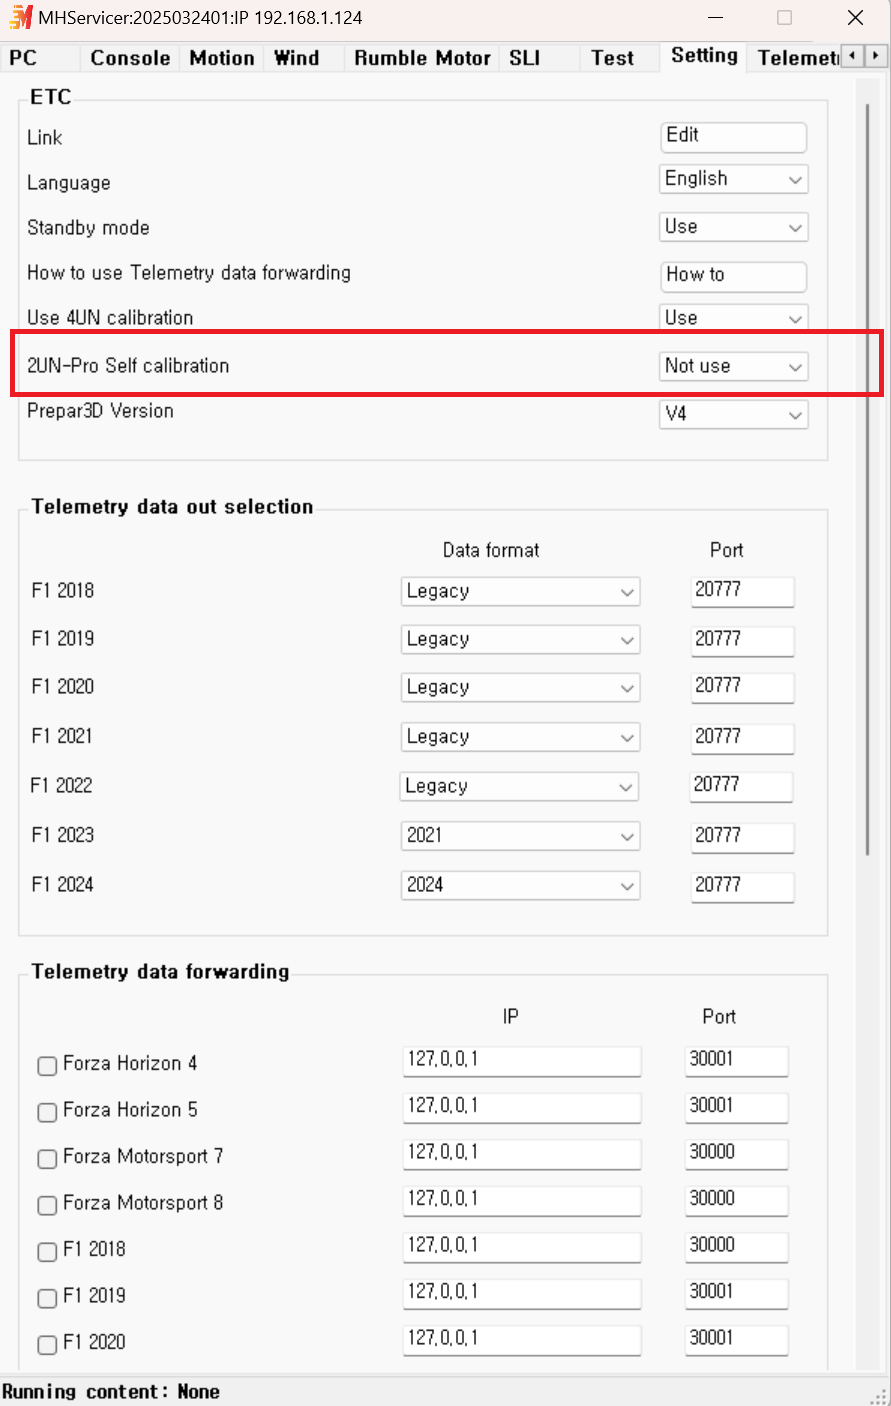The image size is (891, 1406).
Task: Expand the Use 4UN calibration dropdown
Action: tap(733, 318)
